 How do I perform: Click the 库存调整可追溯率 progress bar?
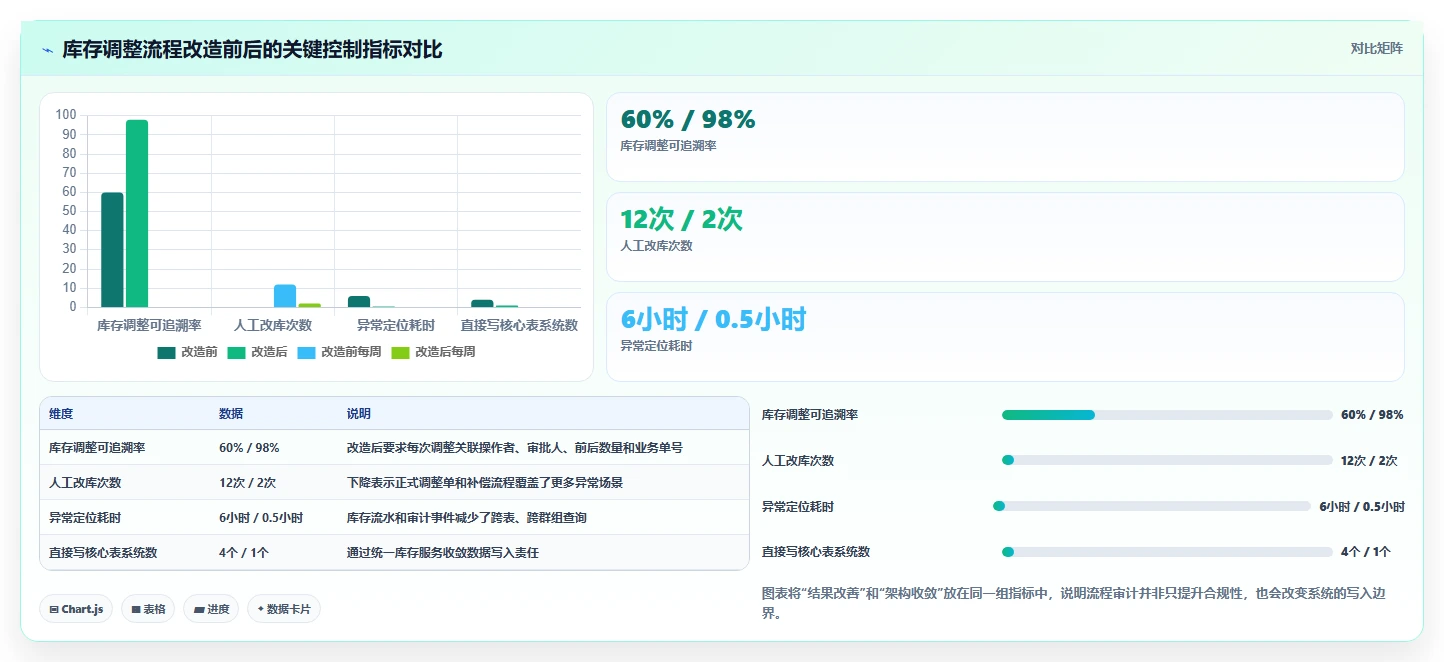tap(1167, 415)
